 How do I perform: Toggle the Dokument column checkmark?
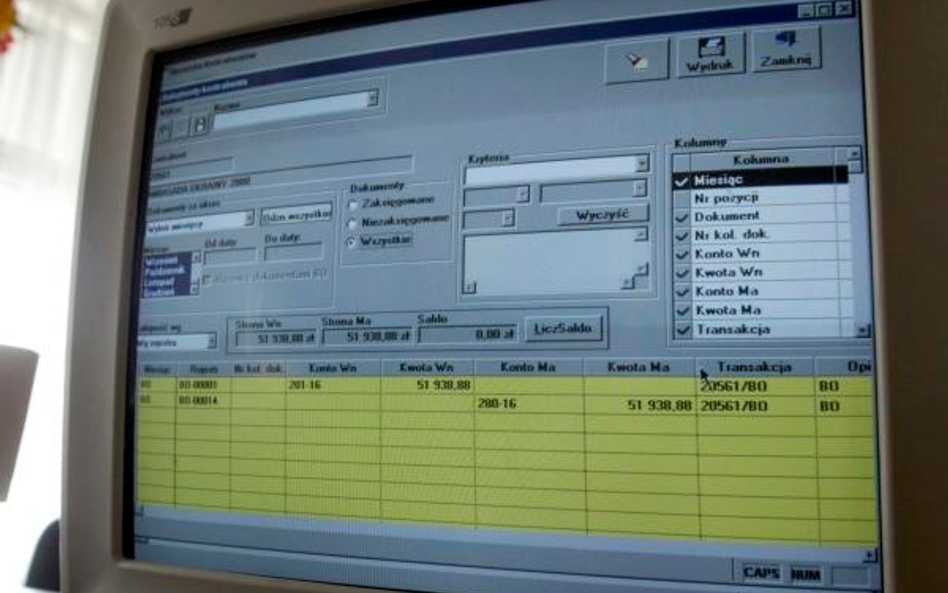click(x=682, y=217)
